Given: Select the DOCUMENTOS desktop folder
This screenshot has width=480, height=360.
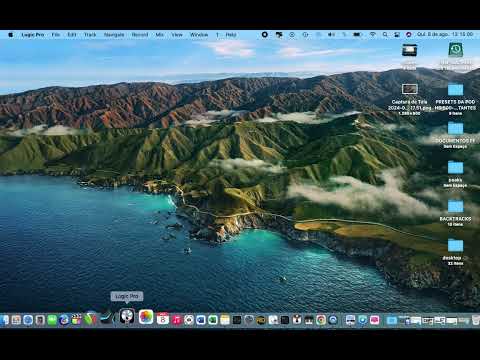Looking at the screenshot, I should pyautogui.click(x=455, y=128).
